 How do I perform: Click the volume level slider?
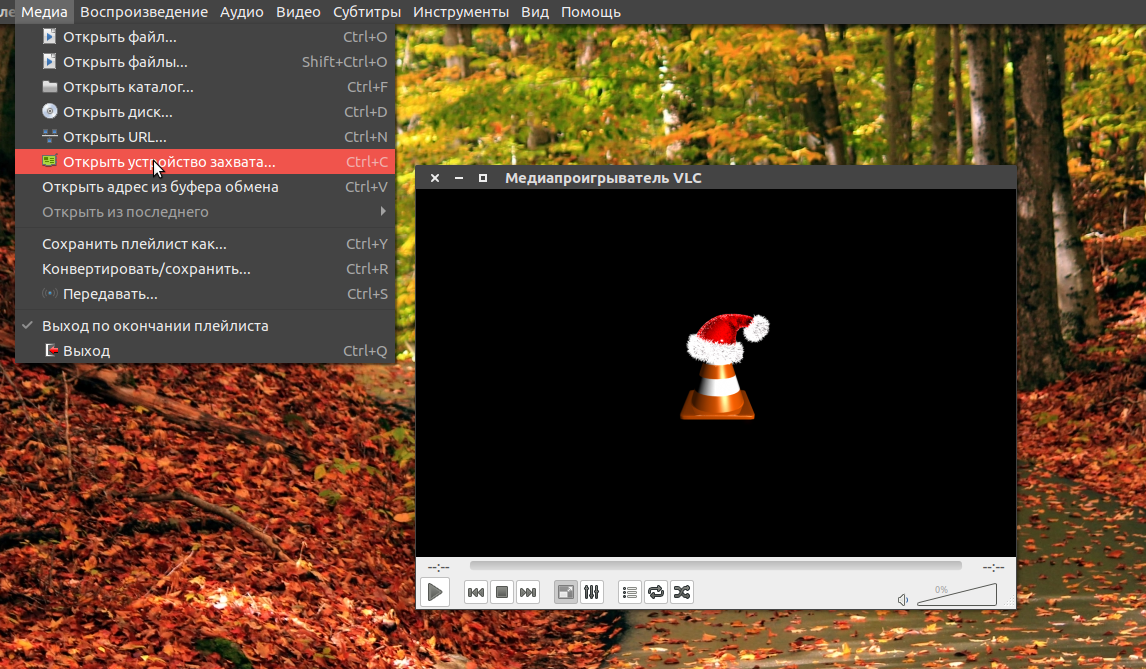pos(957,596)
